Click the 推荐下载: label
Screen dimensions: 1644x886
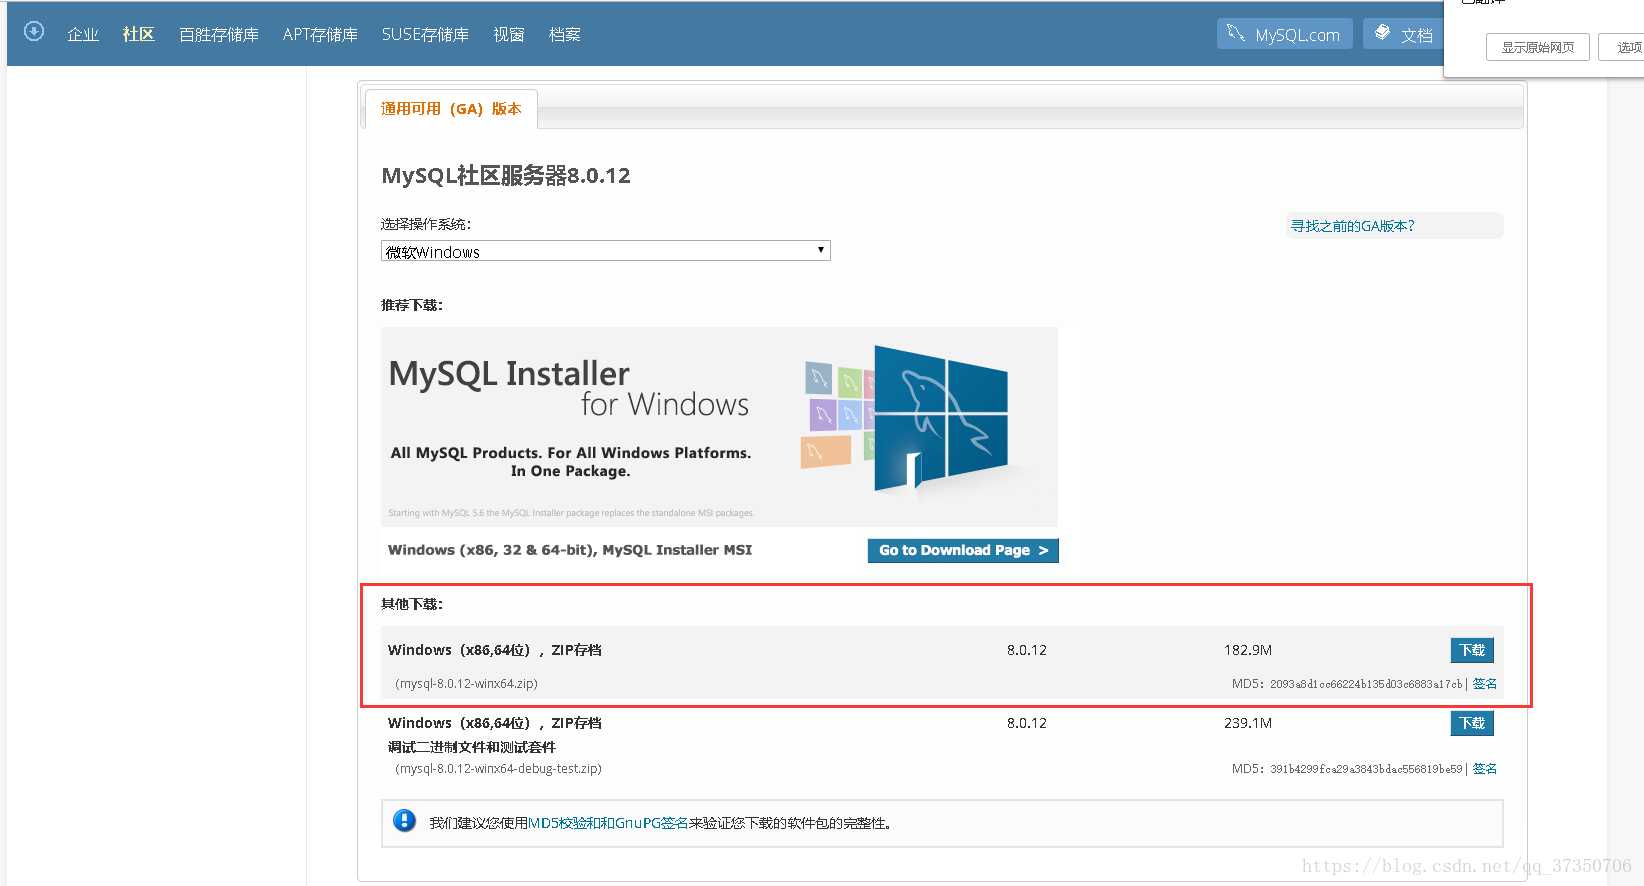[x=412, y=305]
